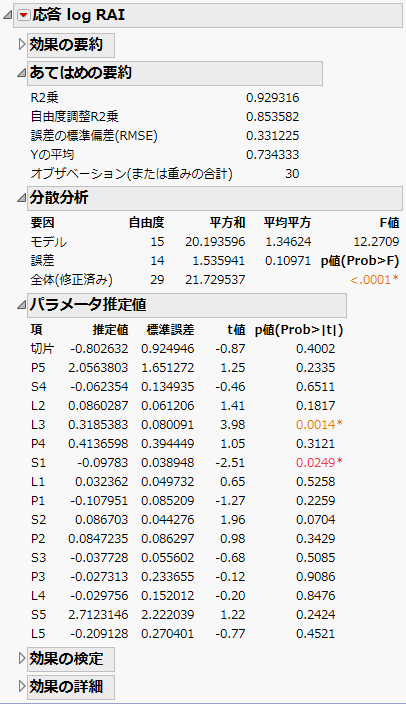The width and height of the screenshot is (406, 704).
Task: Click the 平方和 column header
Action: click(x=227, y=223)
